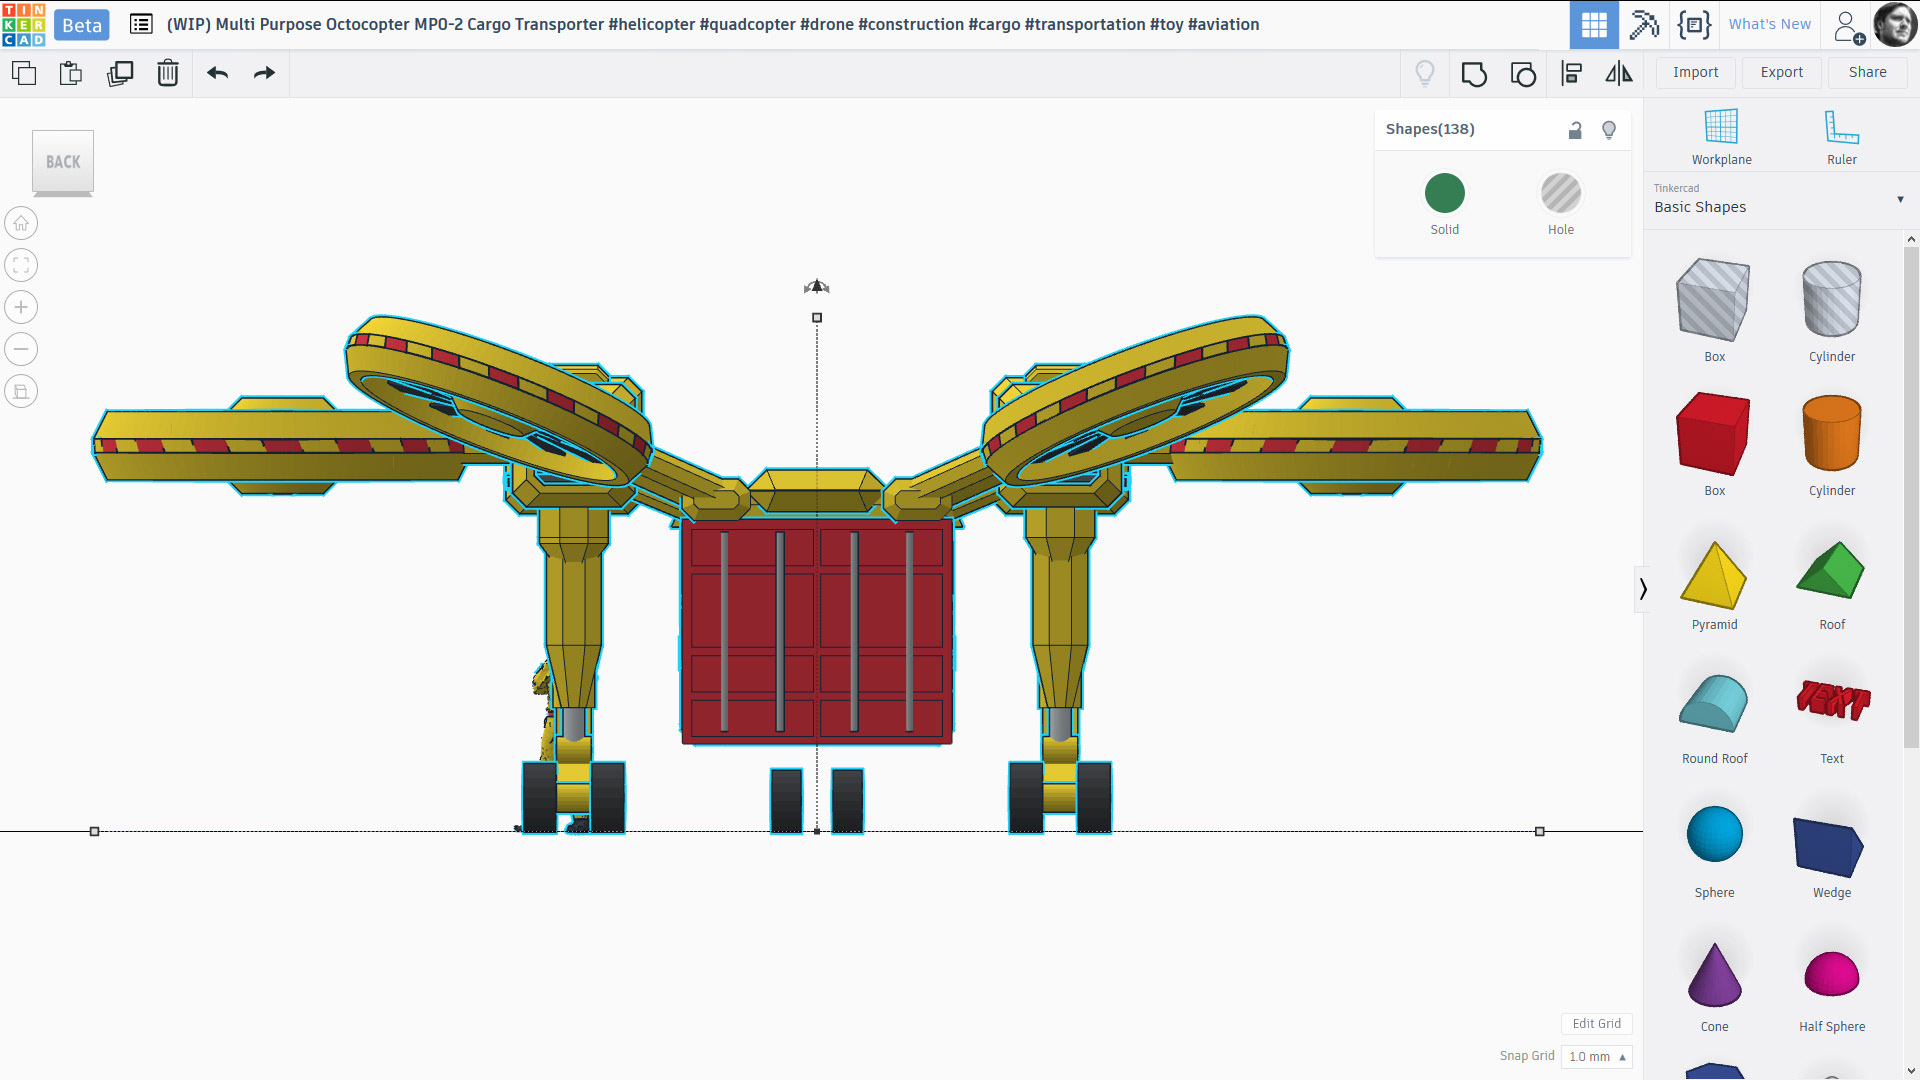The image size is (1920, 1080).
Task: Click the Export button
Action: (1781, 72)
